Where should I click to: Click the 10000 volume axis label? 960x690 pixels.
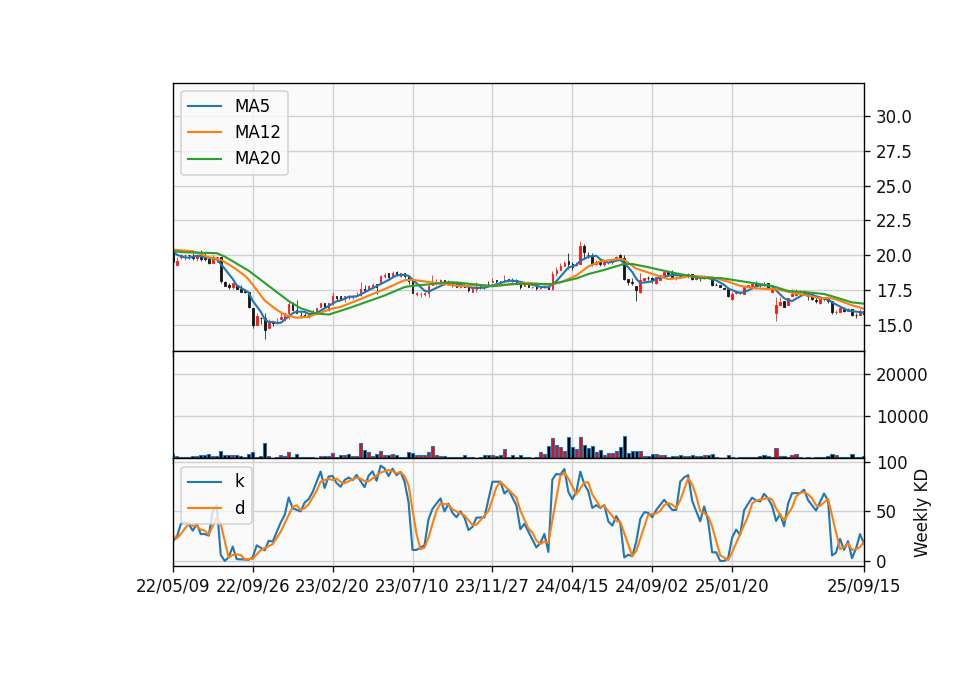coord(902,417)
